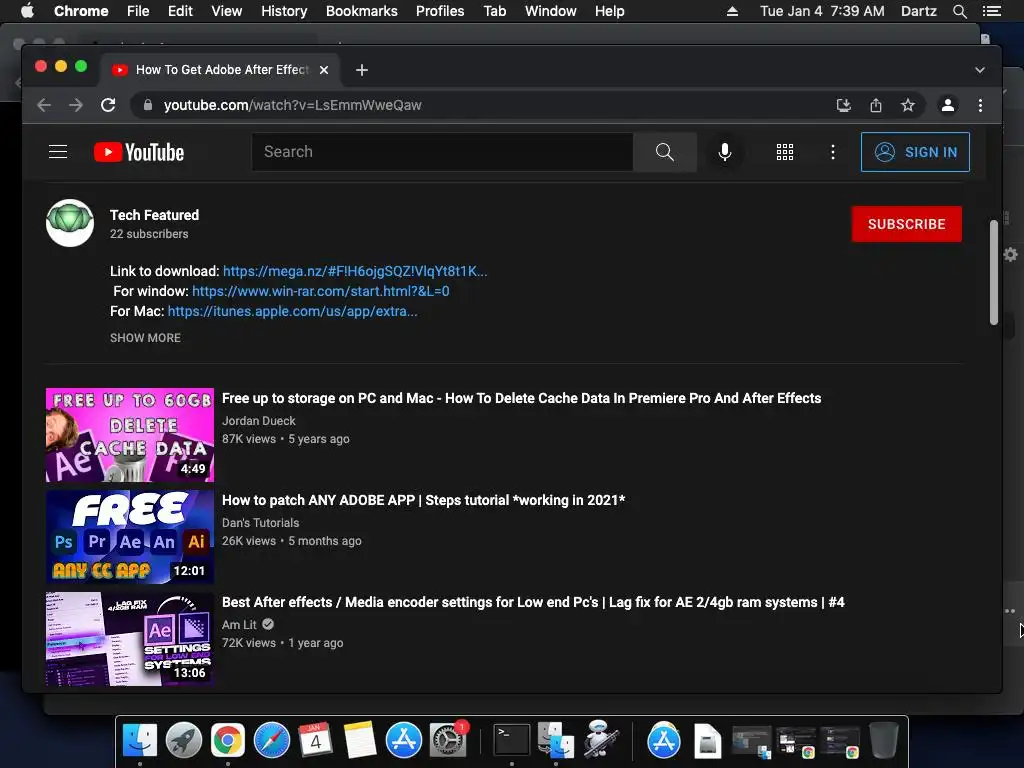Open the Edit menu
Image resolution: width=1024 pixels, height=768 pixels.
tap(180, 11)
